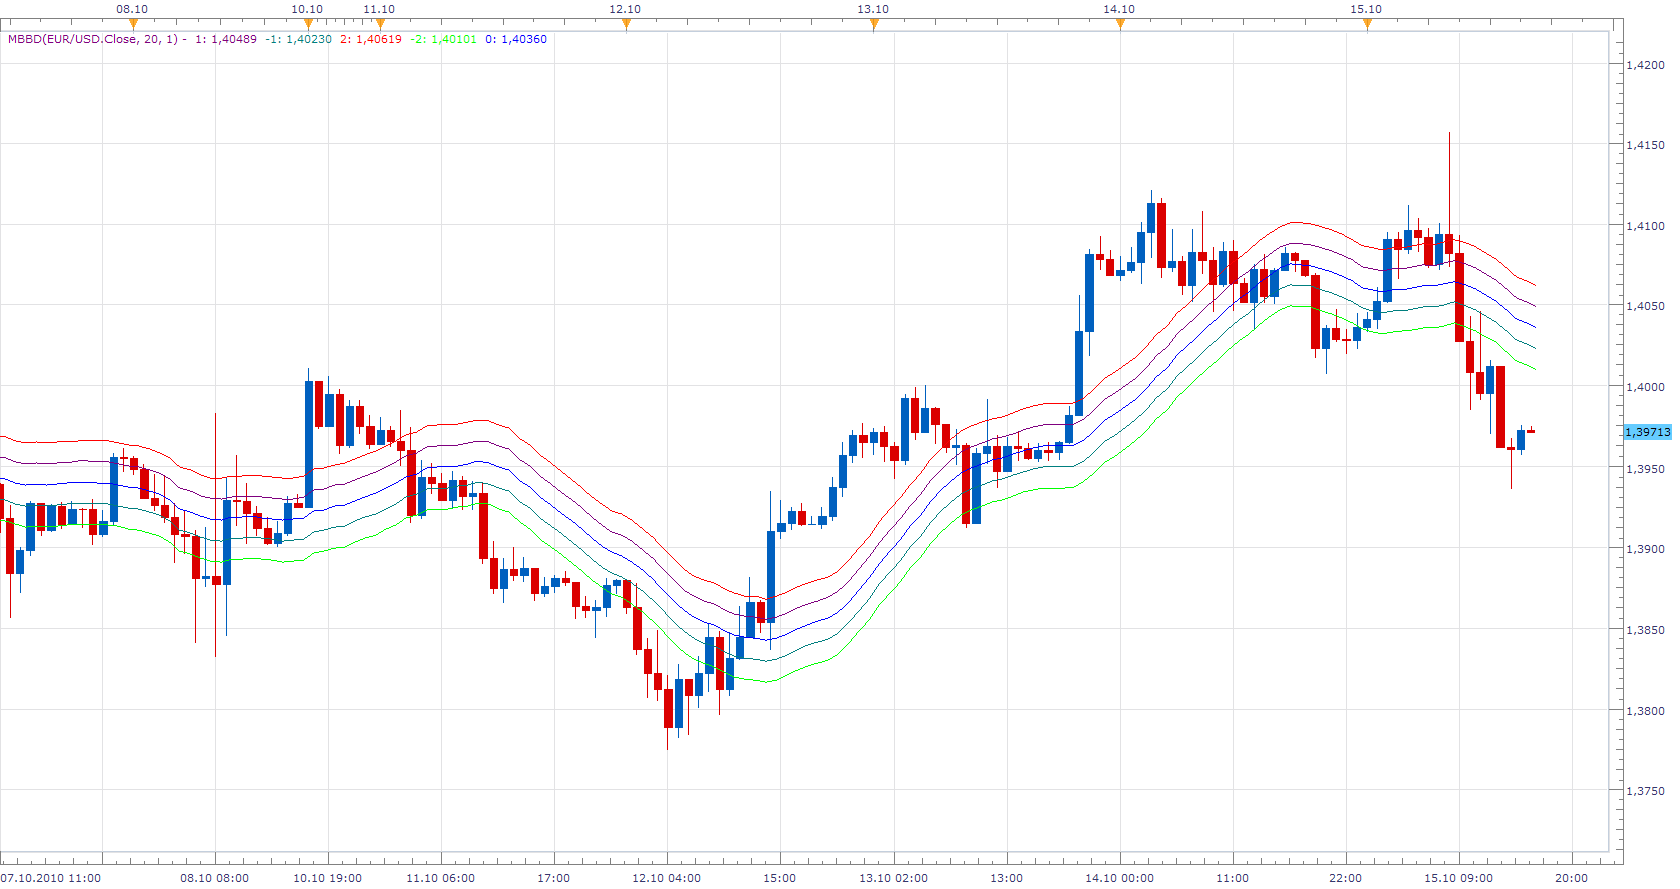
Task: Click the '07.10.2010 11:00' time axis label
Action: [x=51, y=878]
